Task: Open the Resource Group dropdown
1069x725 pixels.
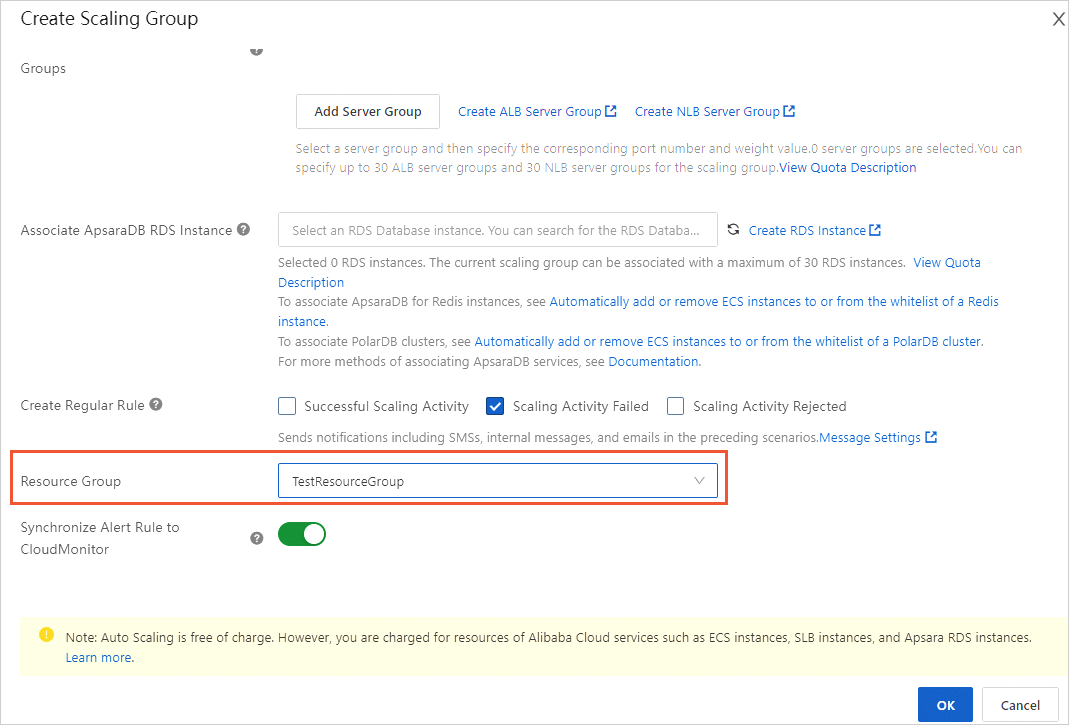Action: coord(497,481)
